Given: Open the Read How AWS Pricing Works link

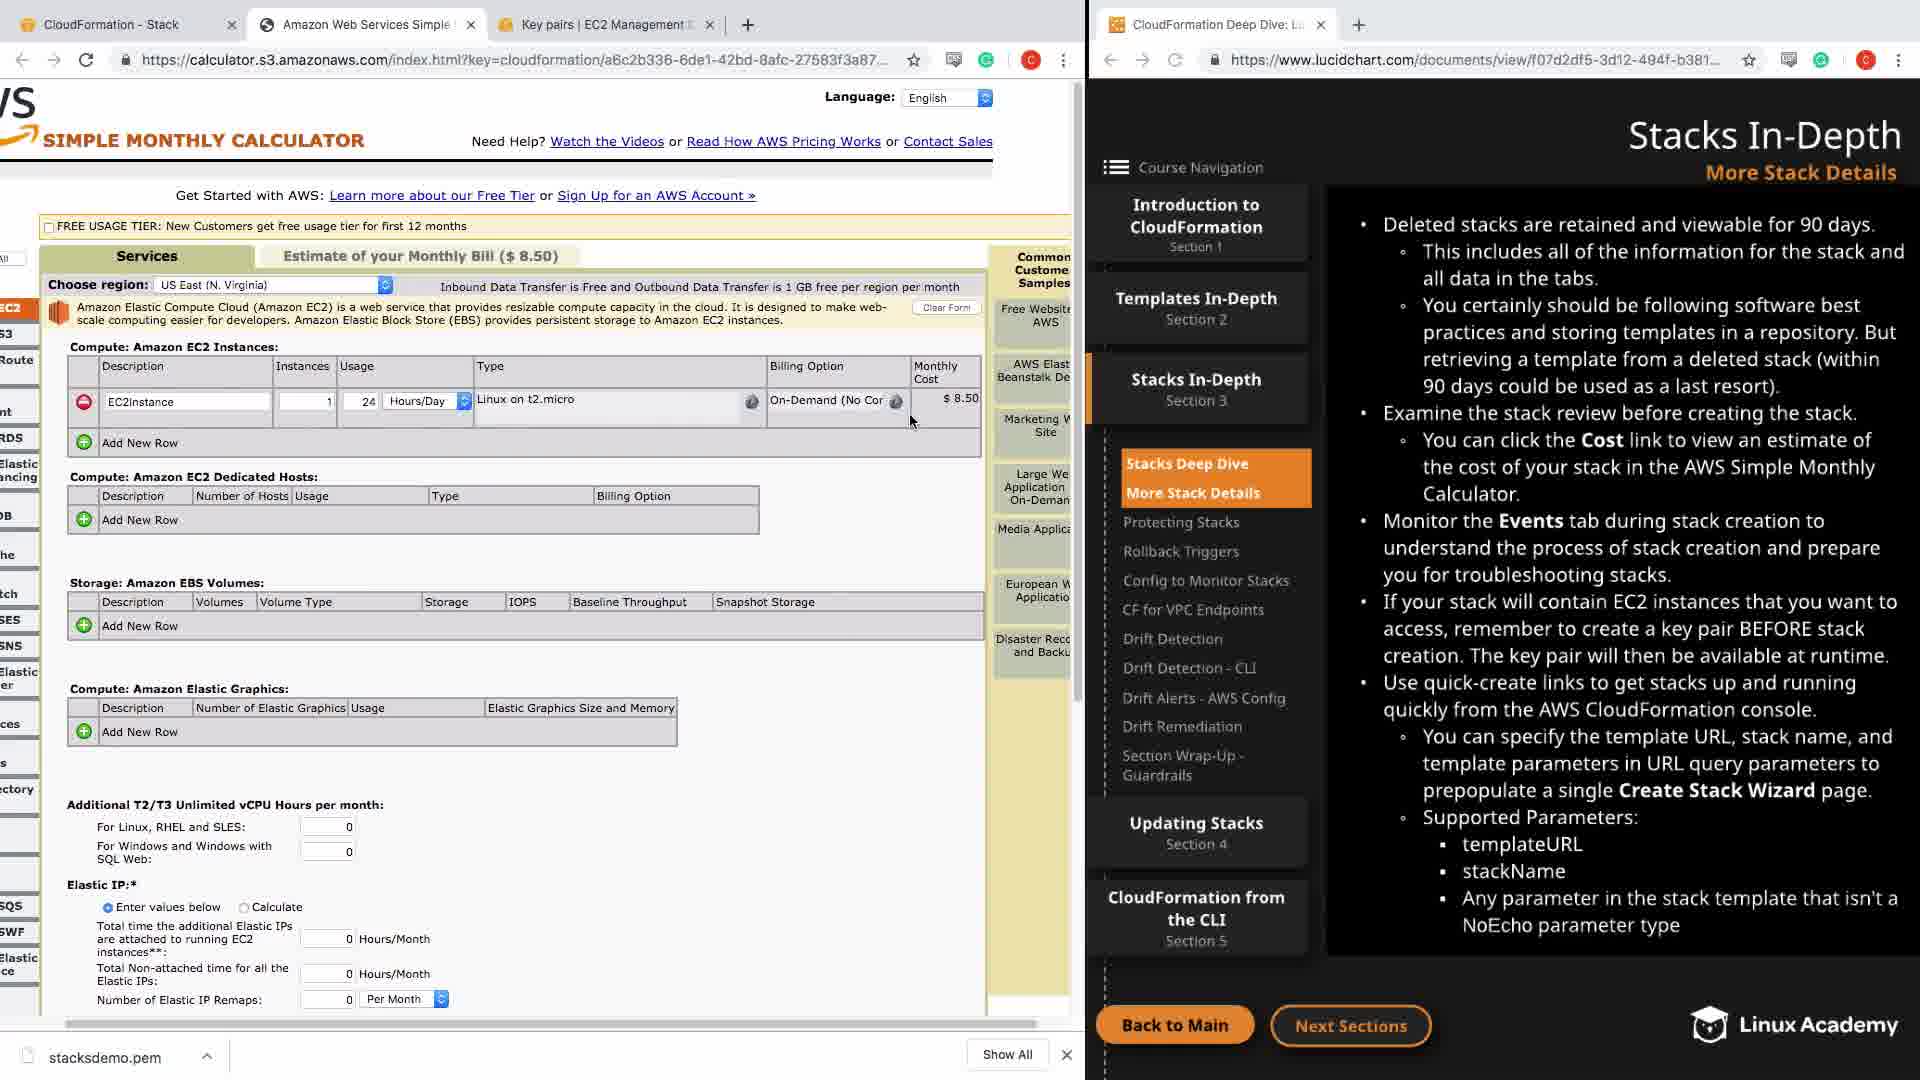Looking at the screenshot, I should coord(783,142).
